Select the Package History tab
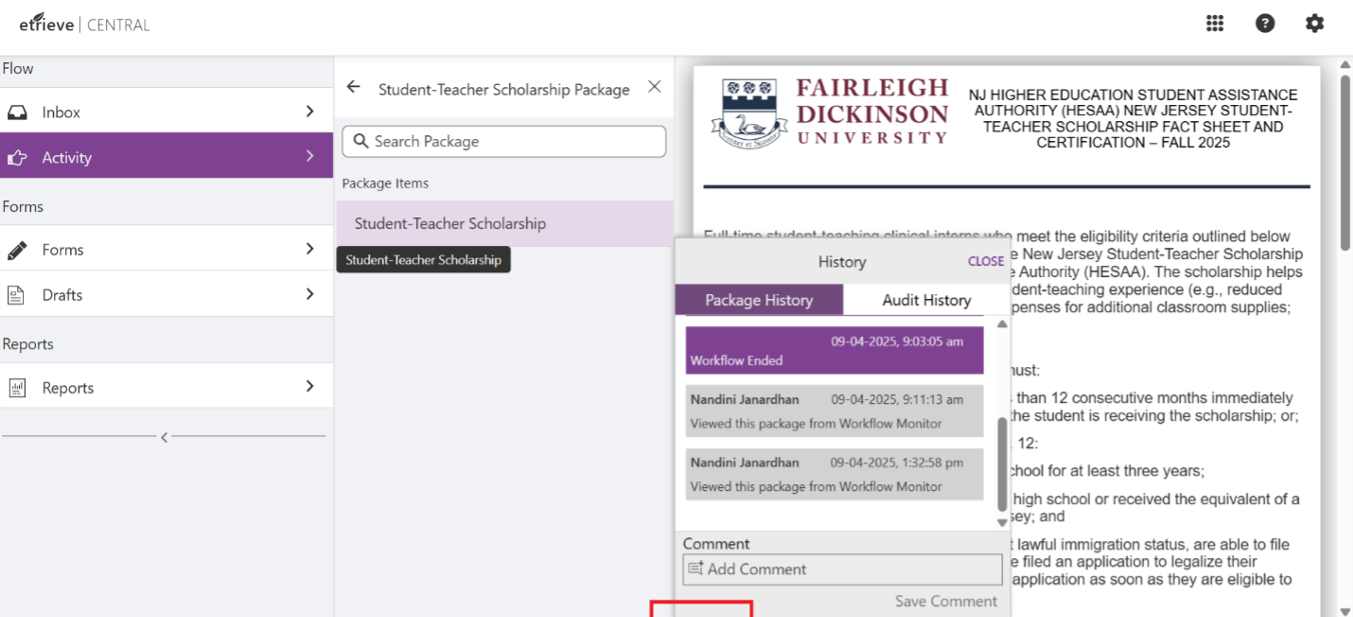This screenshot has width=1353, height=617. pyautogui.click(x=759, y=300)
